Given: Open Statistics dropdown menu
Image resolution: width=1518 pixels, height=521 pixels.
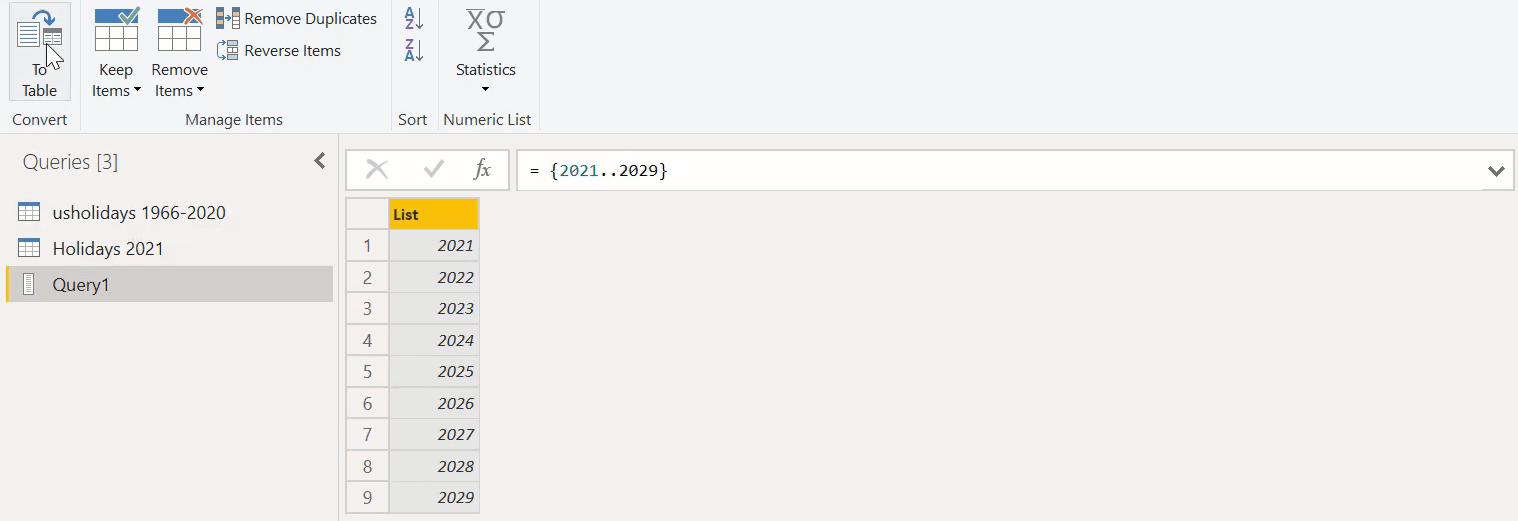Looking at the screenshot, I should pos(486,52).
